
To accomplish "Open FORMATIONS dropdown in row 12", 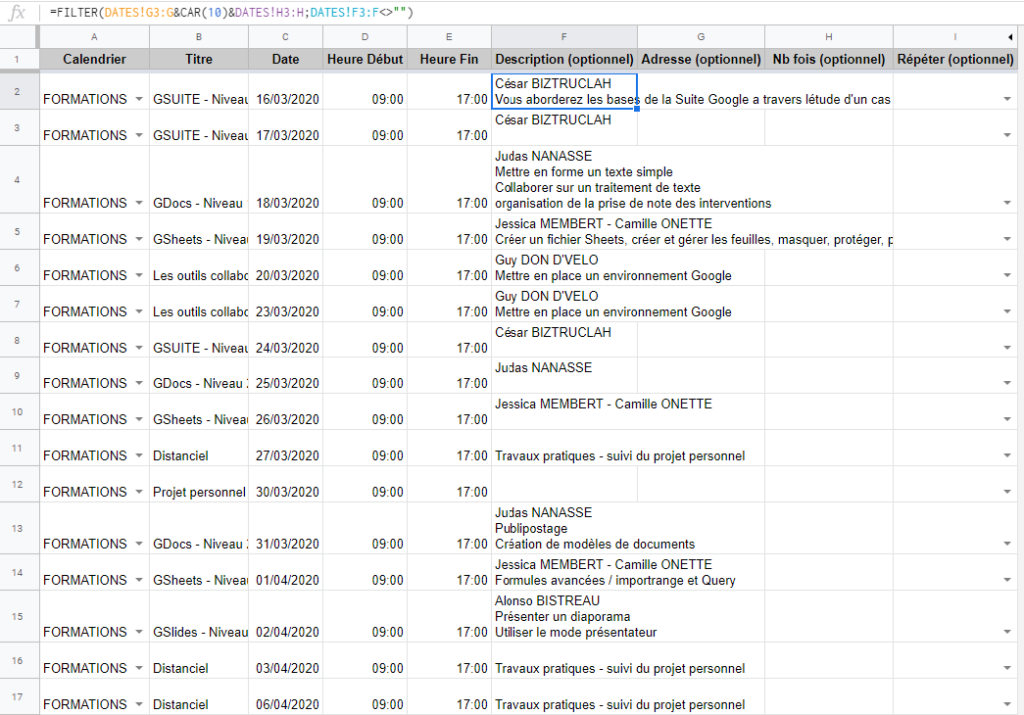I will coord(139,492).
